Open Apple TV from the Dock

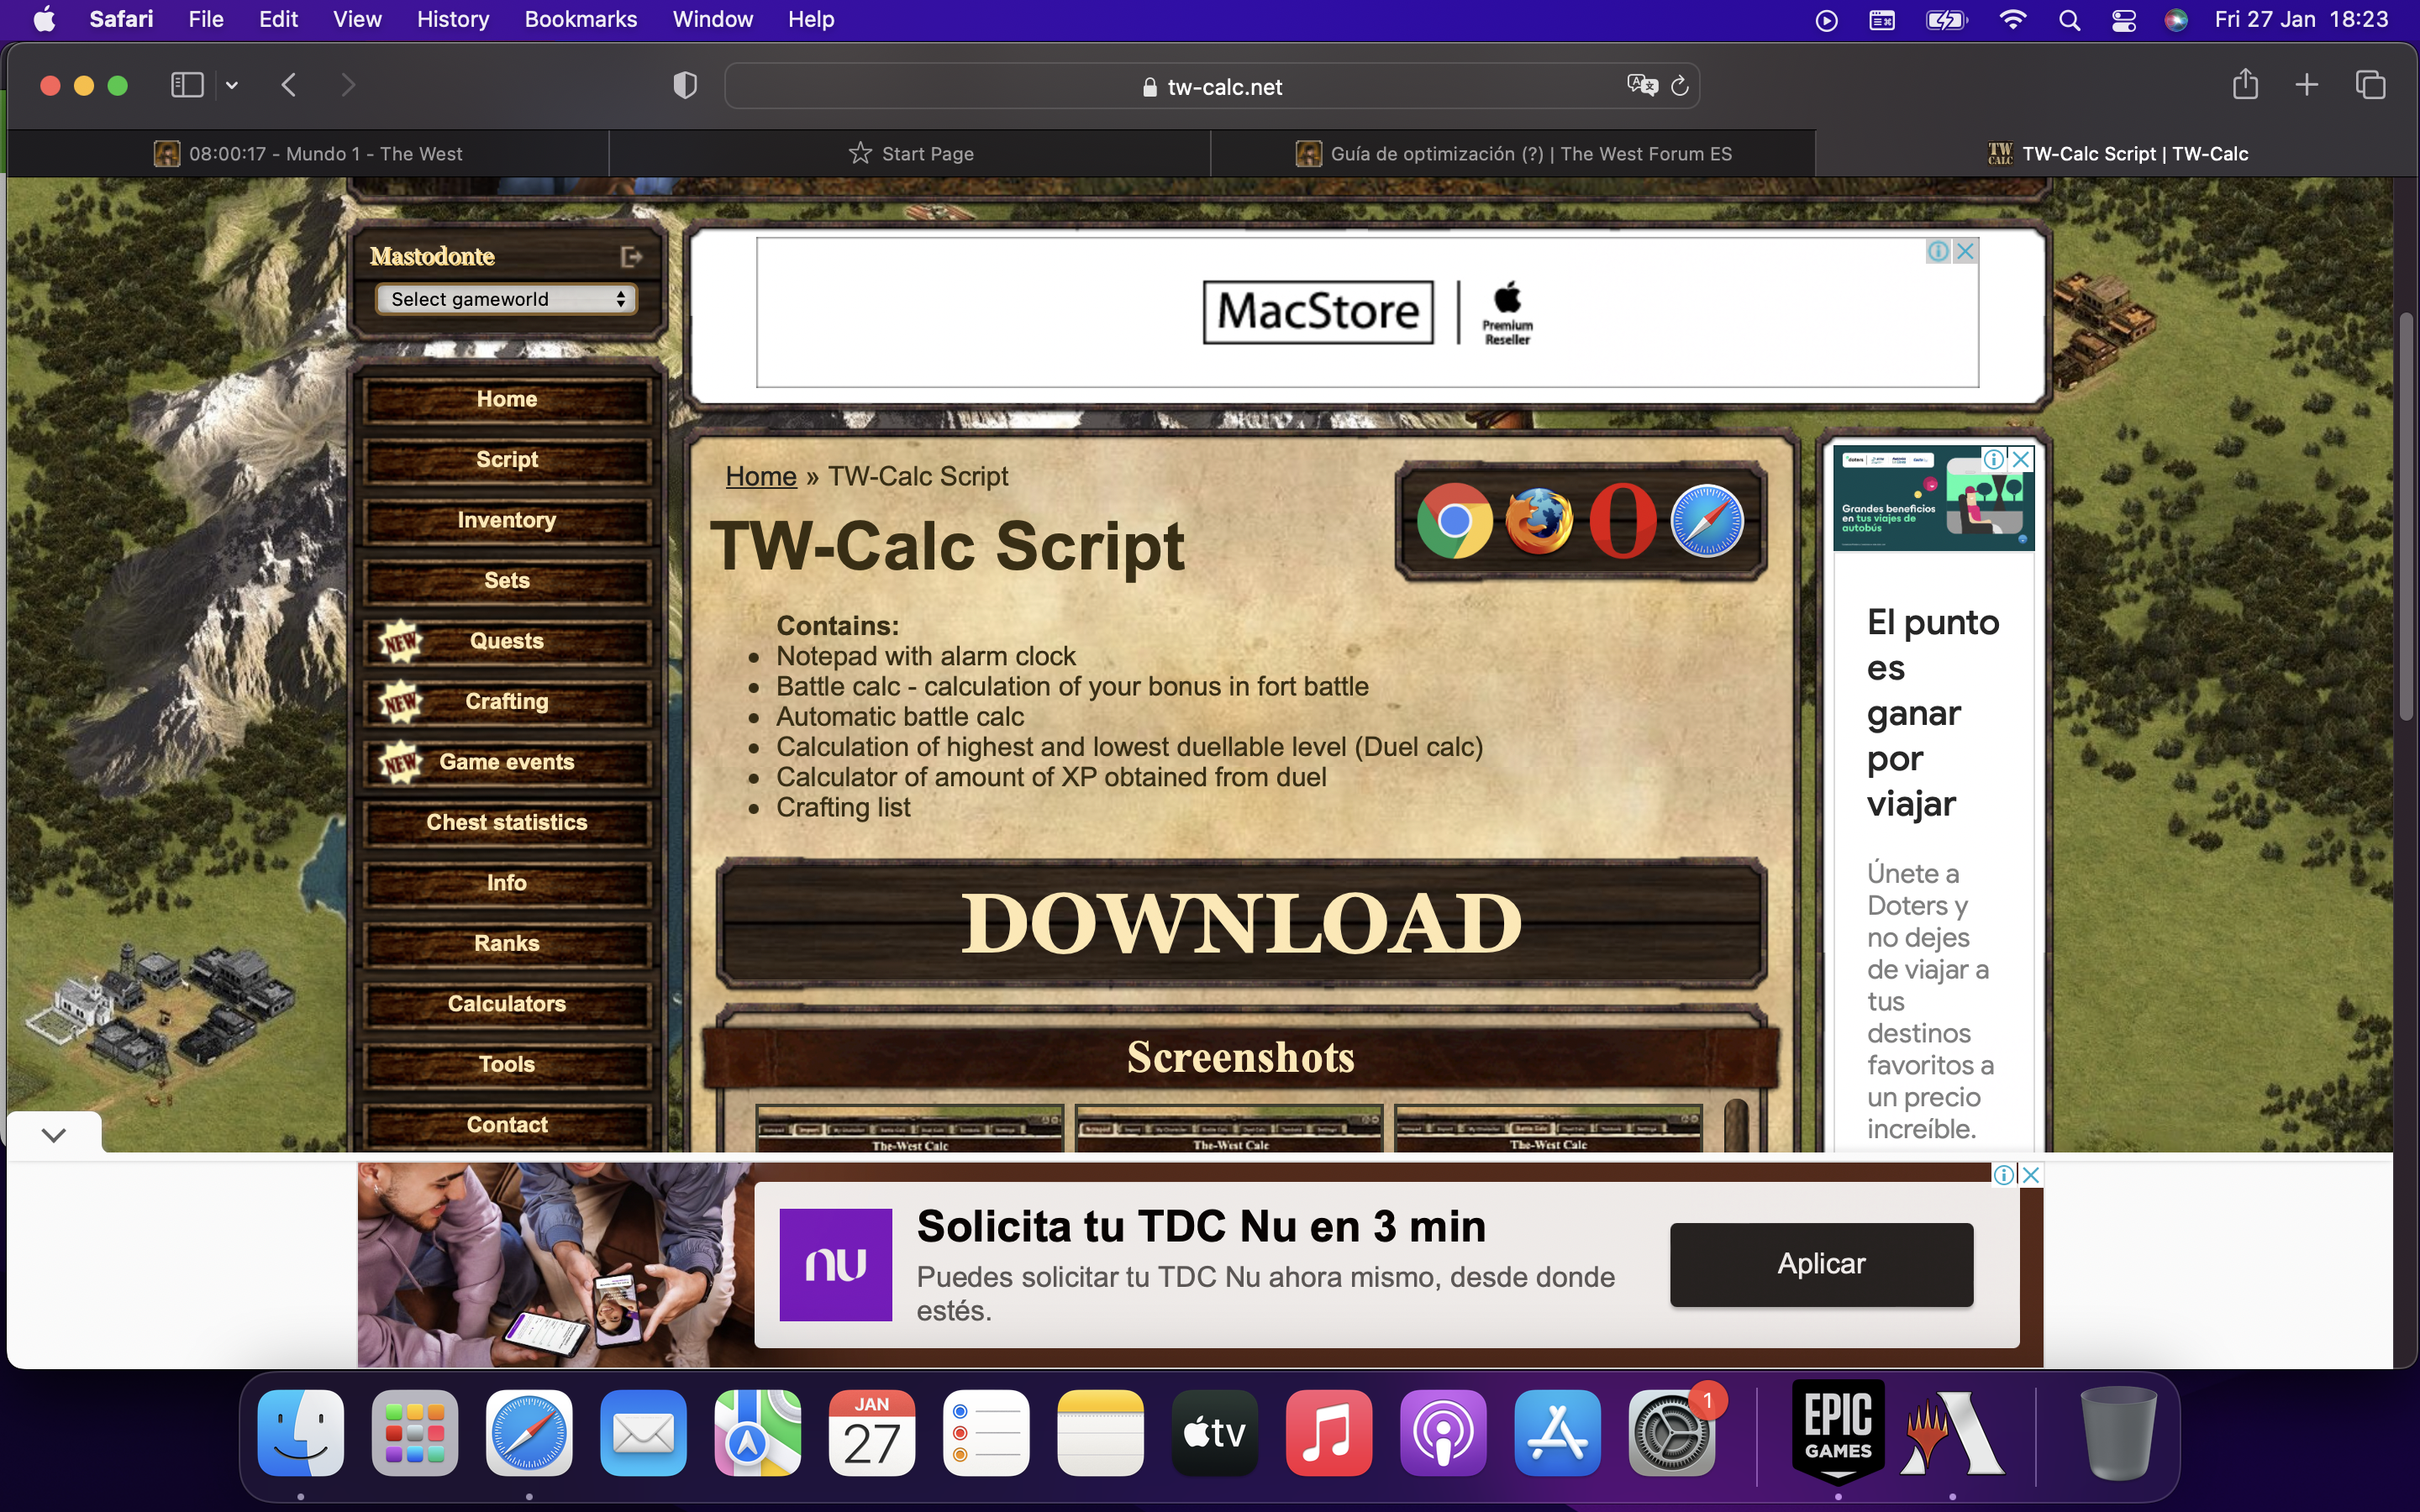(1214, 1432)
